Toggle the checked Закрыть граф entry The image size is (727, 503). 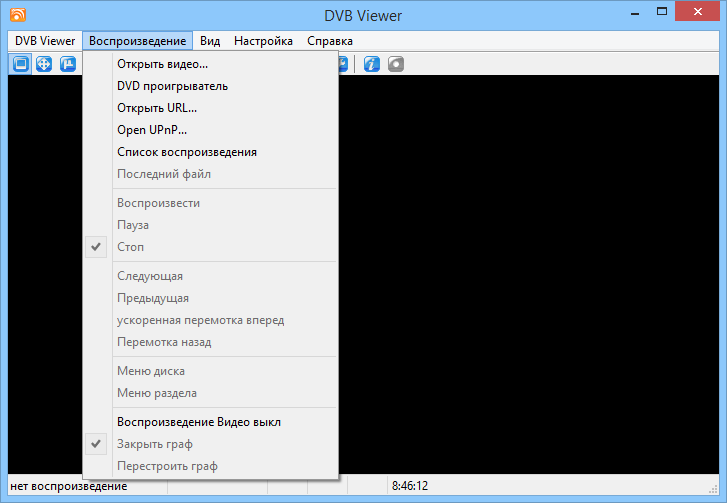click(x=210, y=444)
